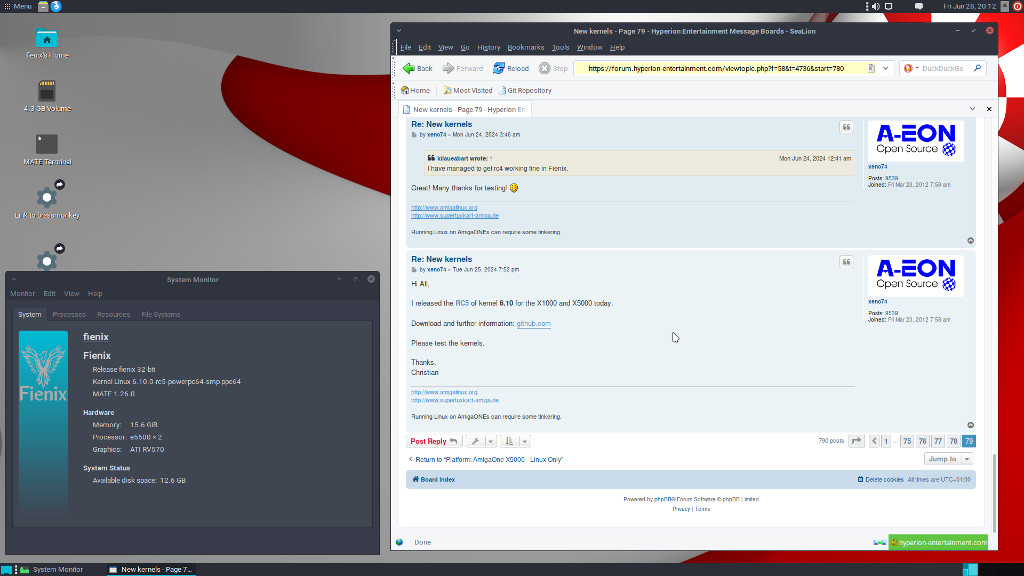Switch to Processes tab in System Monitor
Screen dimensions: 1024x576
[69, 315]
